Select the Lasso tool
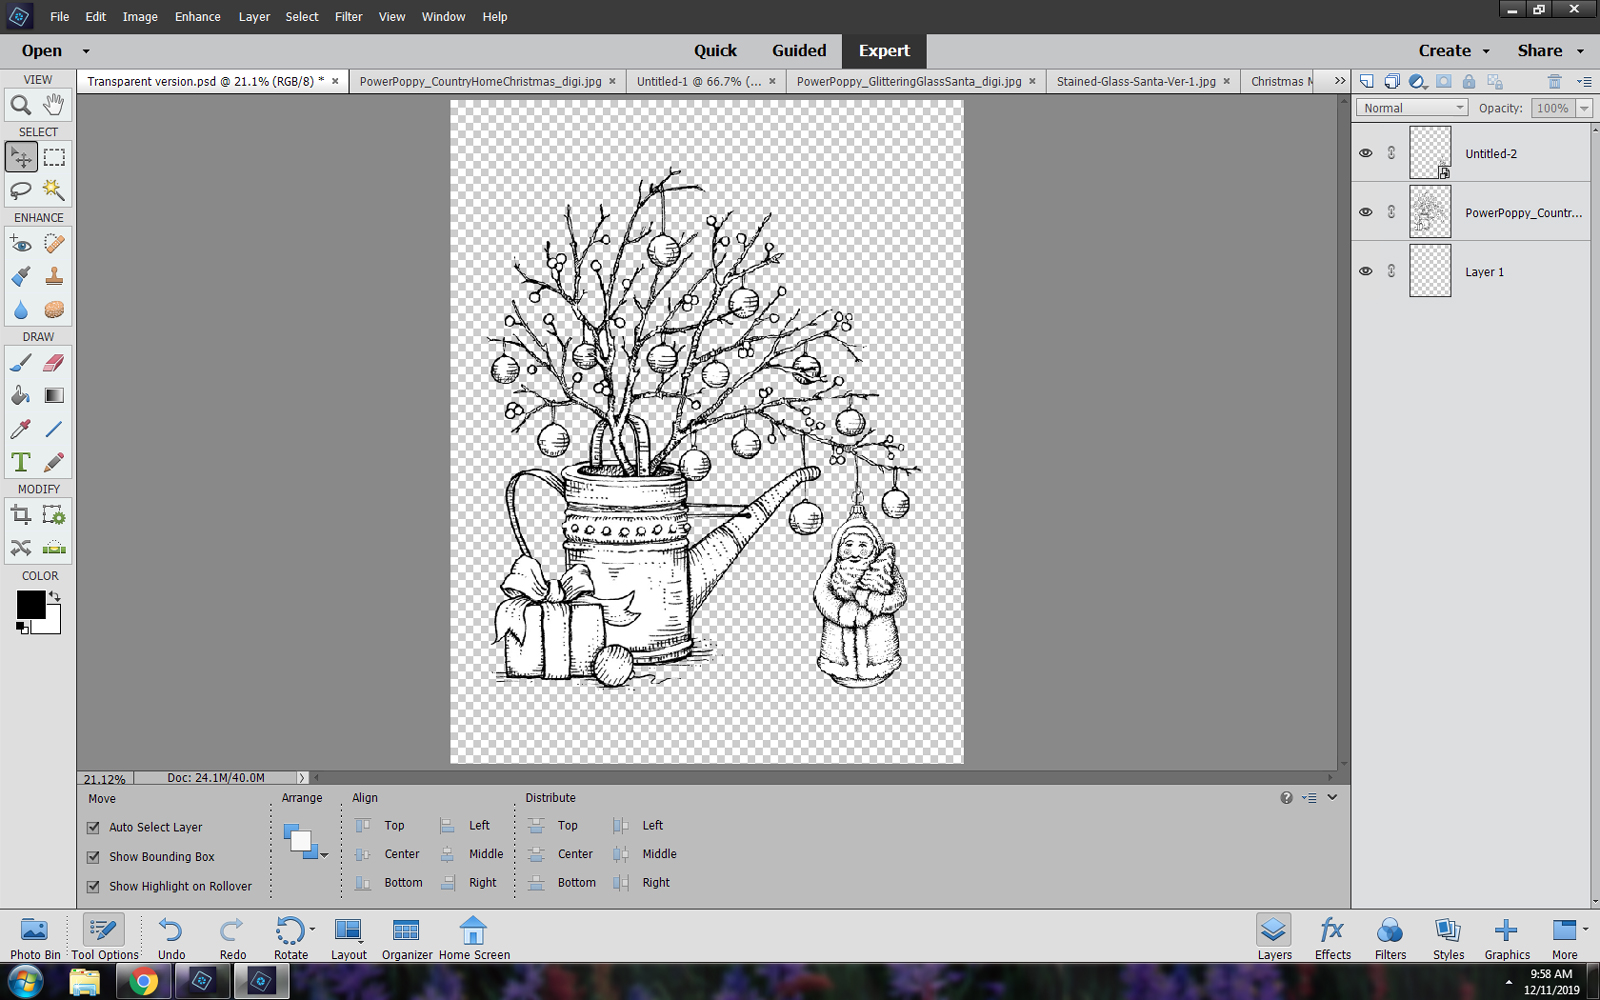1600x1000 pixels. pyautogui.click(x=21, y=190)
